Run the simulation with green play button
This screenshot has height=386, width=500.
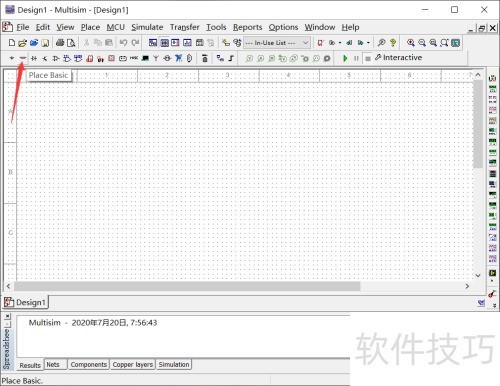(345, 58)
